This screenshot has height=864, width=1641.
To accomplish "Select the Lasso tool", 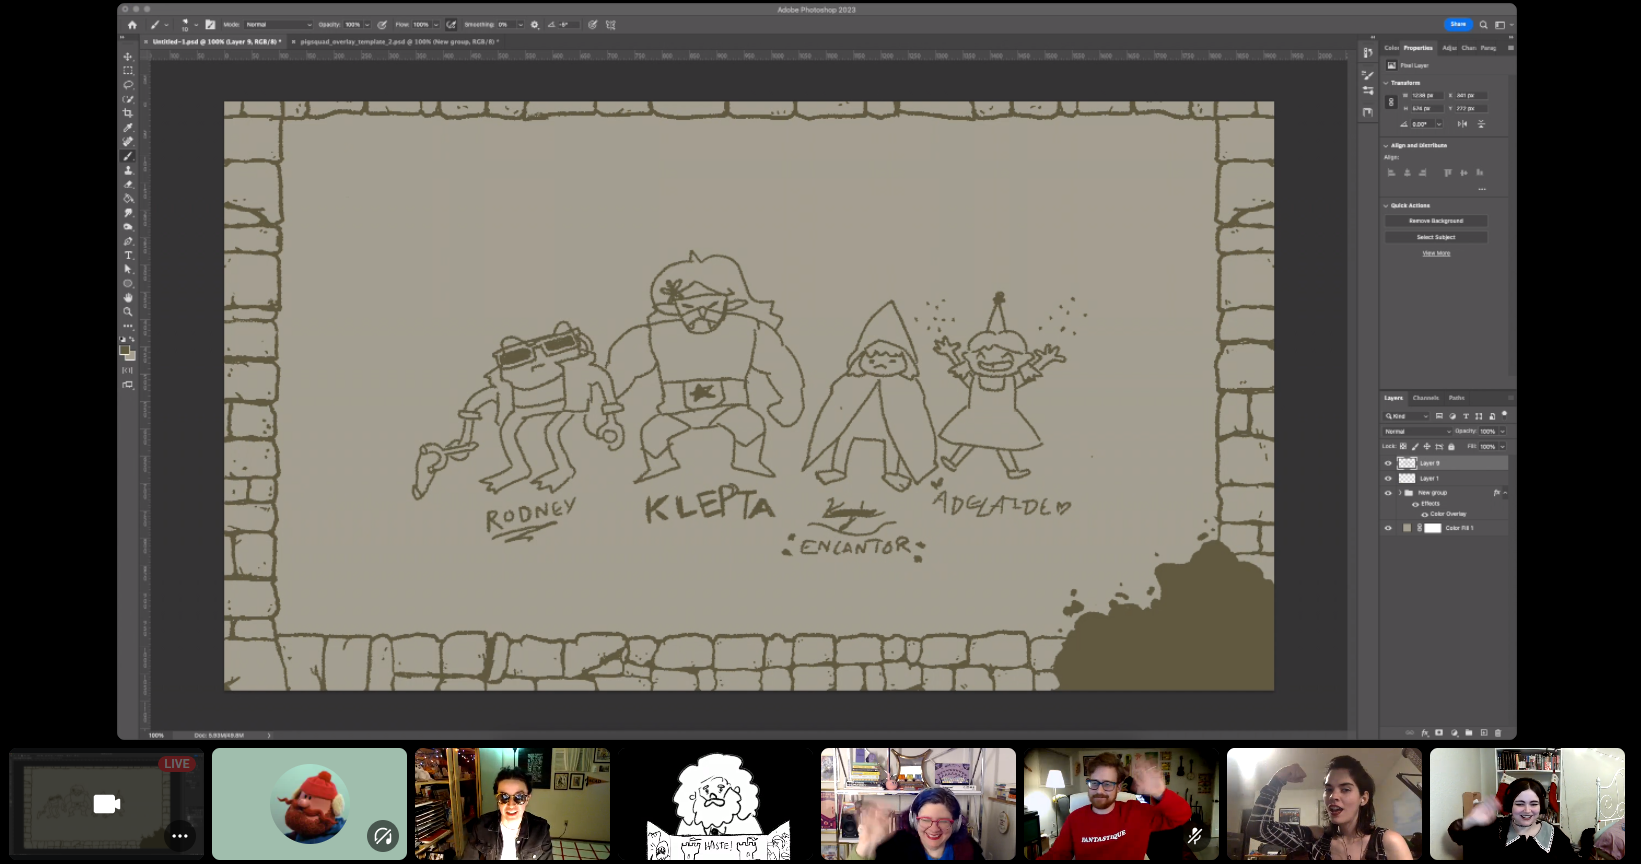I will [128, 85].
